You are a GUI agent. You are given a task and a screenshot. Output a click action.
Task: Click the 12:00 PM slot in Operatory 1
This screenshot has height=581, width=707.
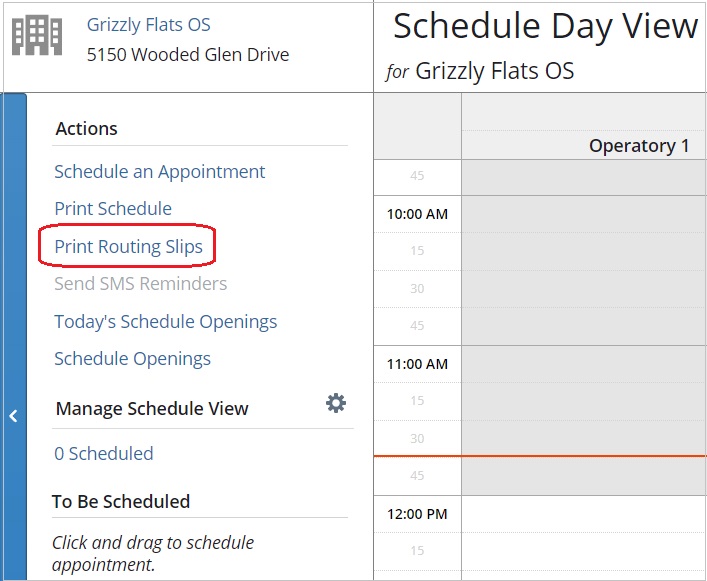pos(584,514)
